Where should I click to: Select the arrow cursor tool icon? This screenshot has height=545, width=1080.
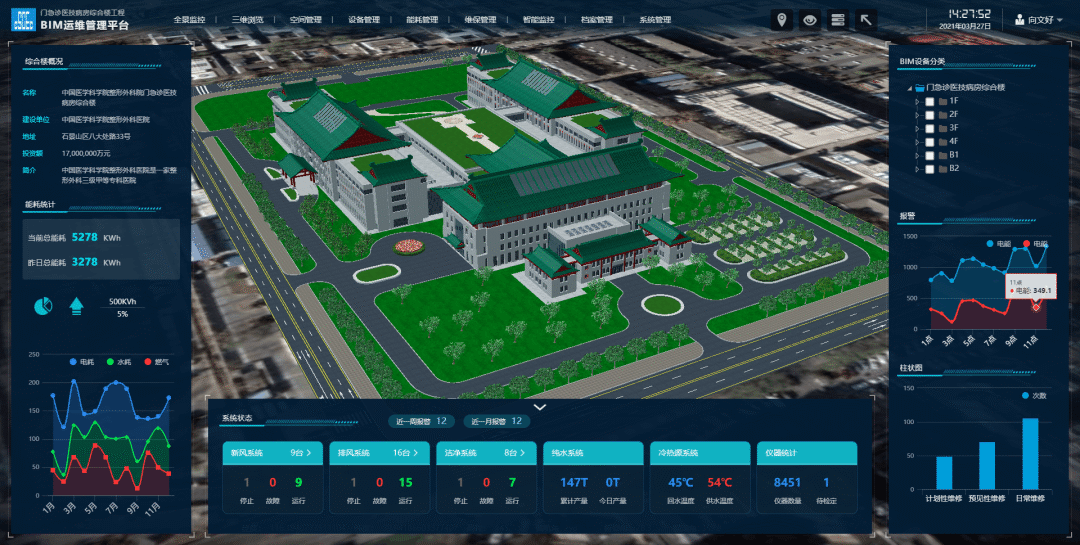(x=866, y=20)
